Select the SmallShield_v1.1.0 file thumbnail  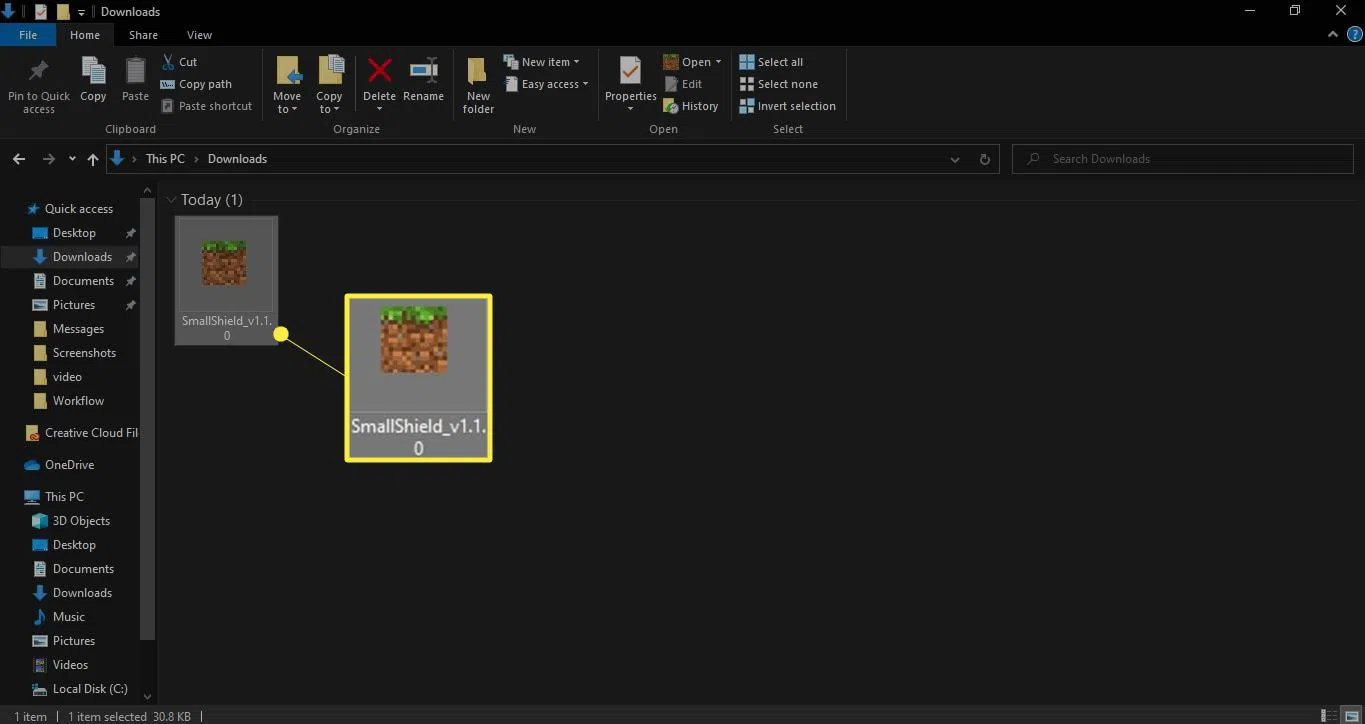[x=226, y=265]
